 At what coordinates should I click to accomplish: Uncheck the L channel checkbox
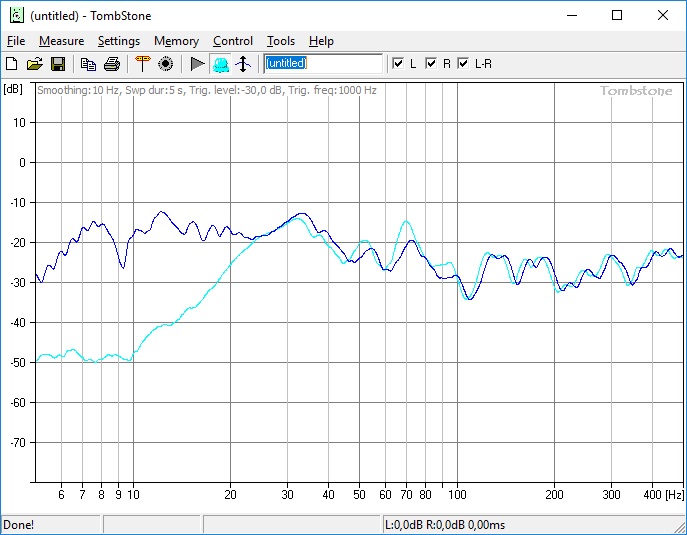398,64
